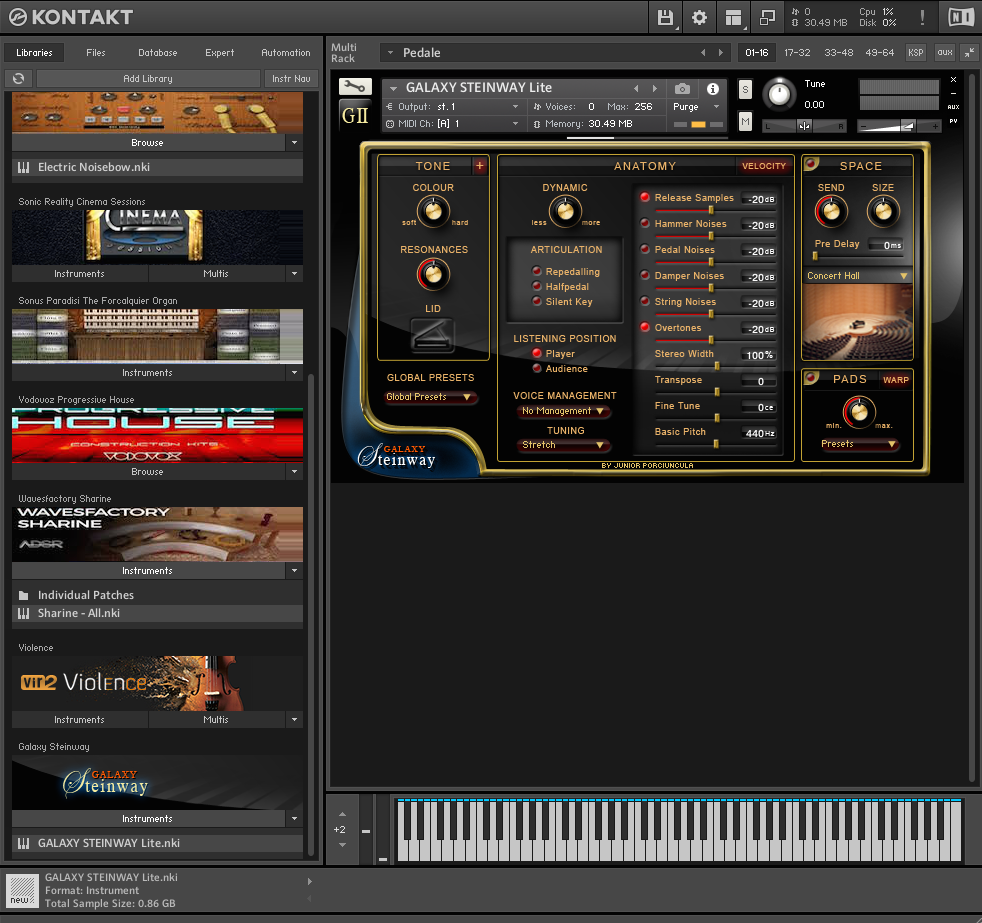Image resolution: width=982 pixels, height=923 pixels.
Task: Expand Galaxy Steinway library options arrow
Action: point(294,818)
